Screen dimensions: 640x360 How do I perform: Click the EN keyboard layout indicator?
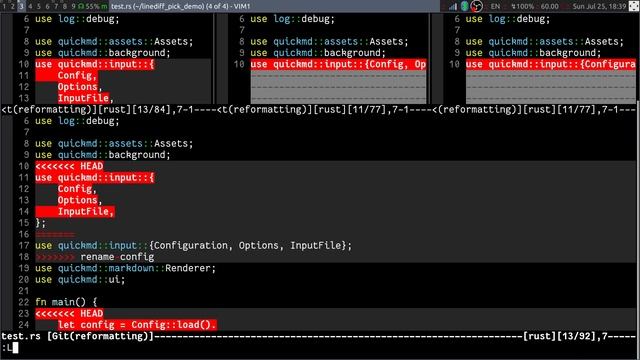click(495, 6)
